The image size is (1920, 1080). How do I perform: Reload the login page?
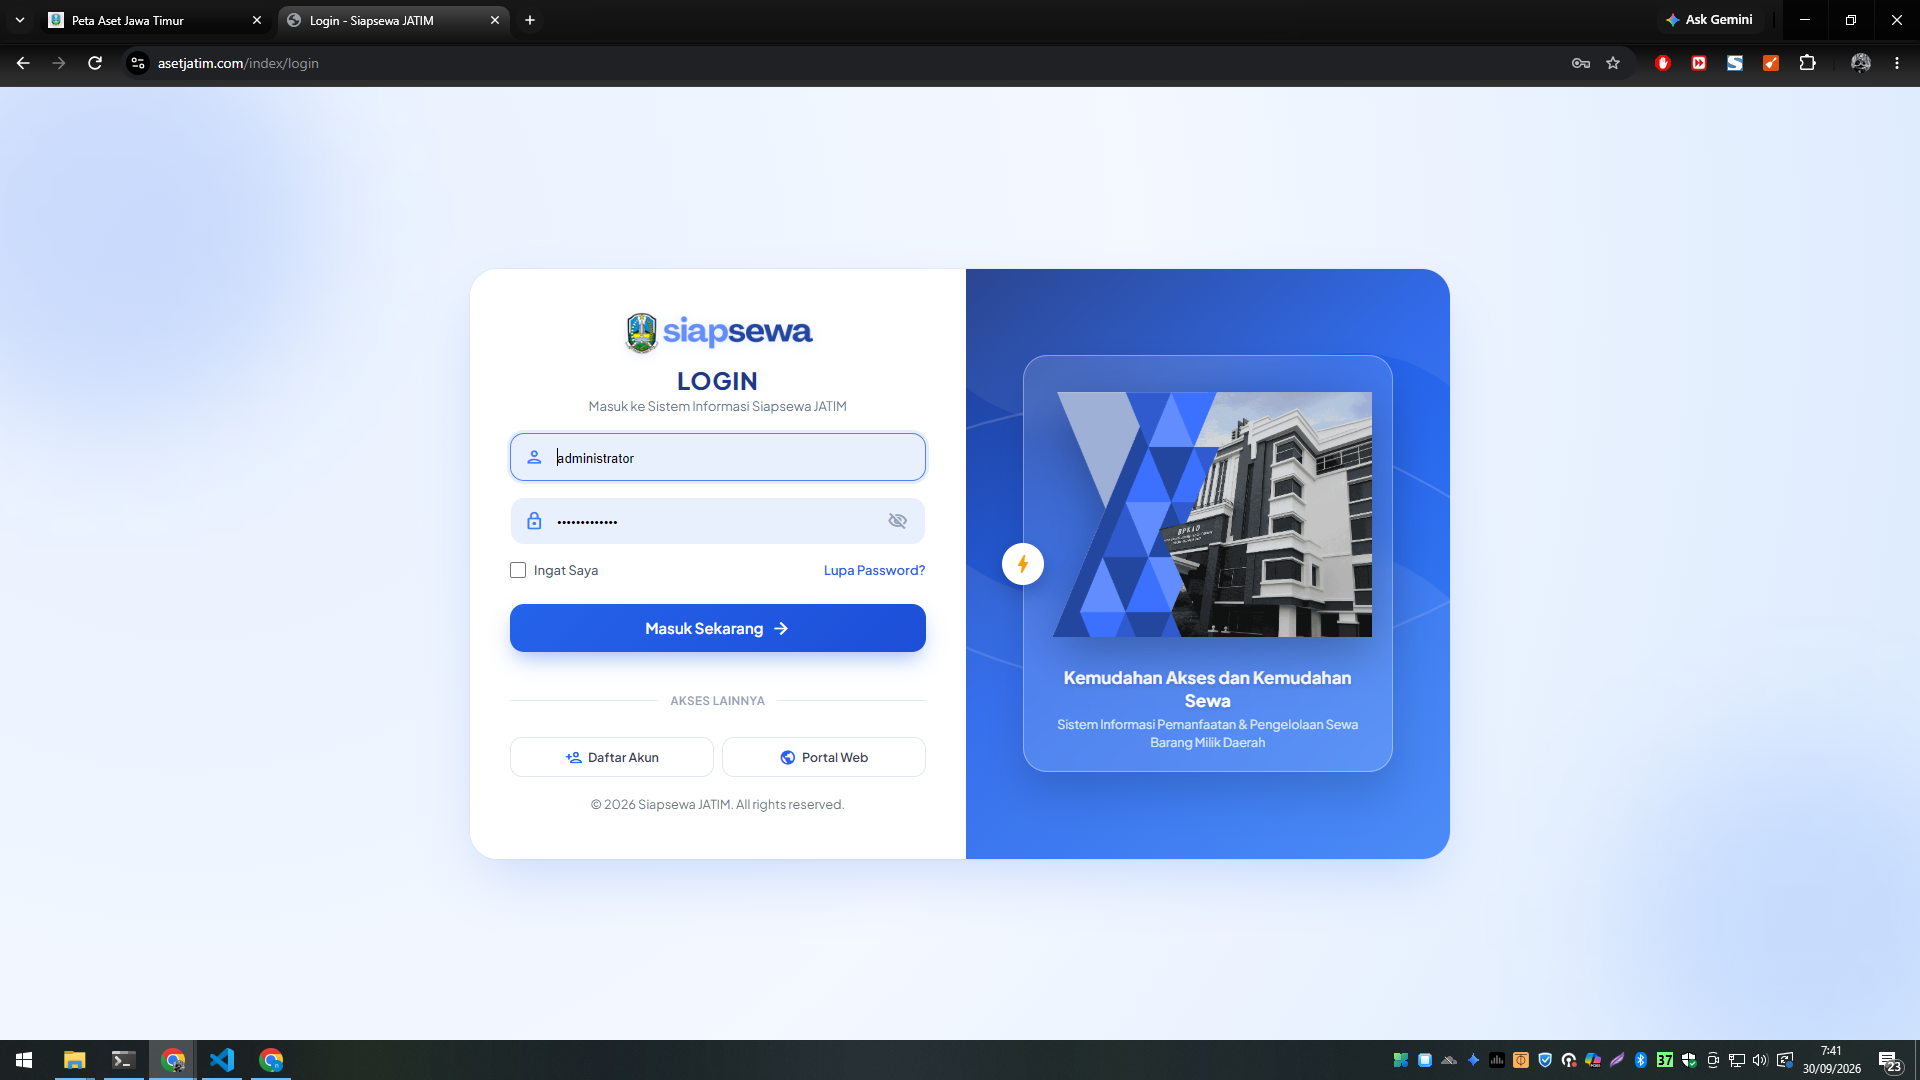point(95,63)
